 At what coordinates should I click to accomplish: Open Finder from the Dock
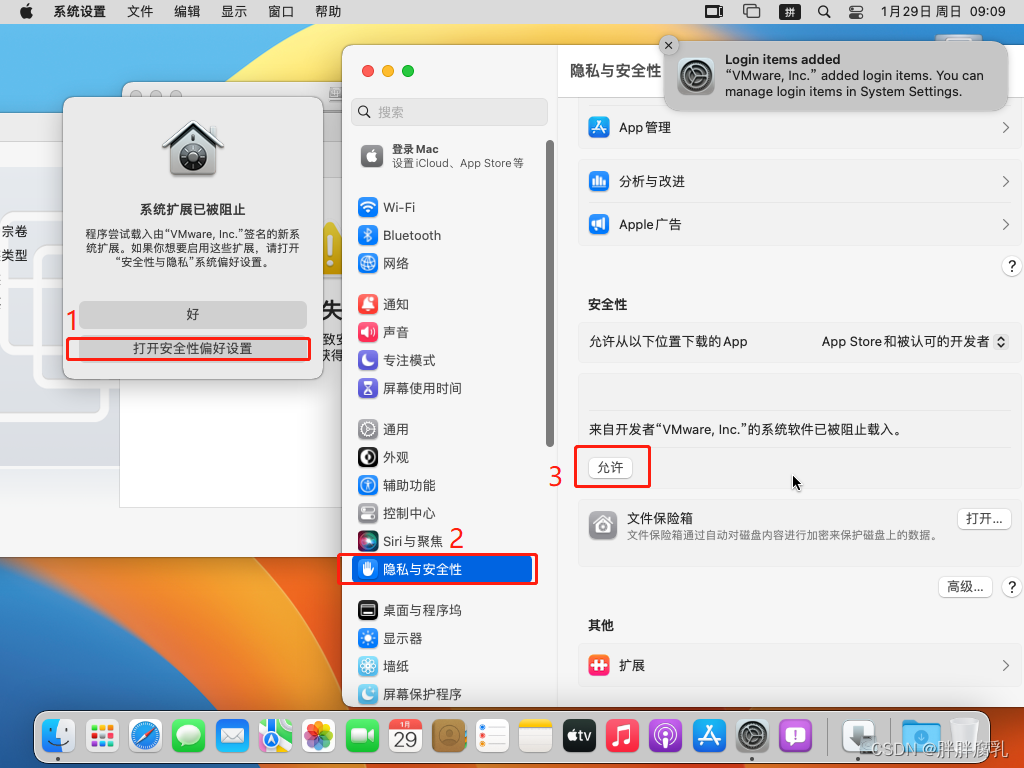[59, 736]
